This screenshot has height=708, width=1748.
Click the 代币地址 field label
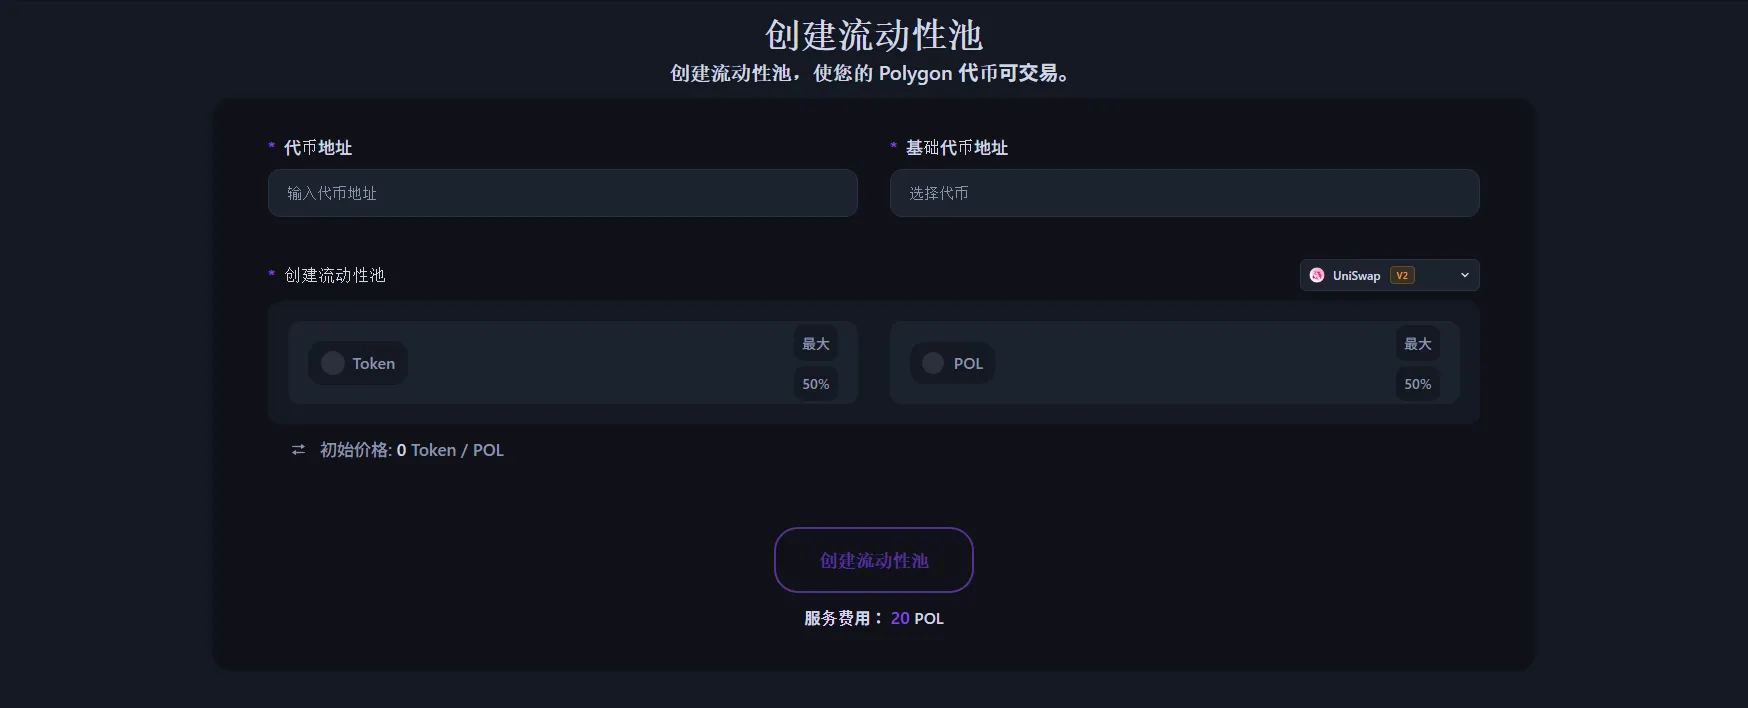pyautogui.click(x=318, y=148)
